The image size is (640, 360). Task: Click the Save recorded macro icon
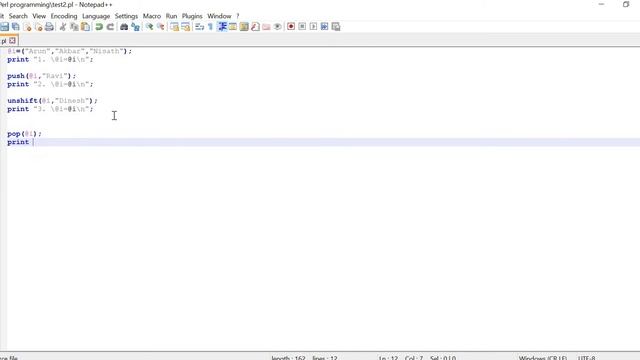[x=336, y=27]
